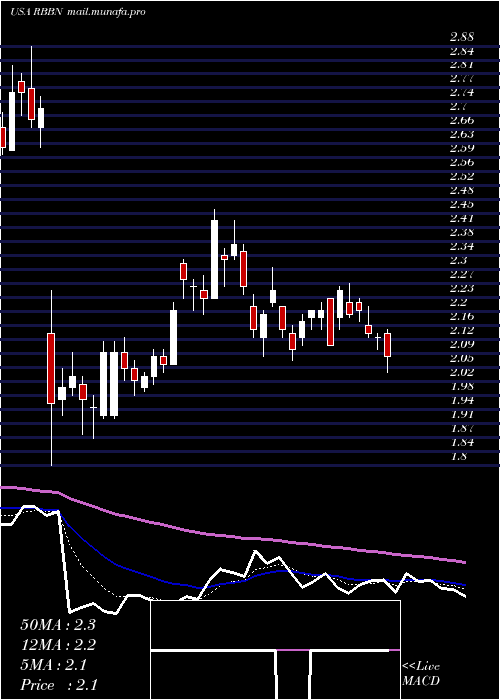This screenshot has height=700, width=500.
Task: Click the 2.34 price axis label
Action: click(x=462, y=246)
